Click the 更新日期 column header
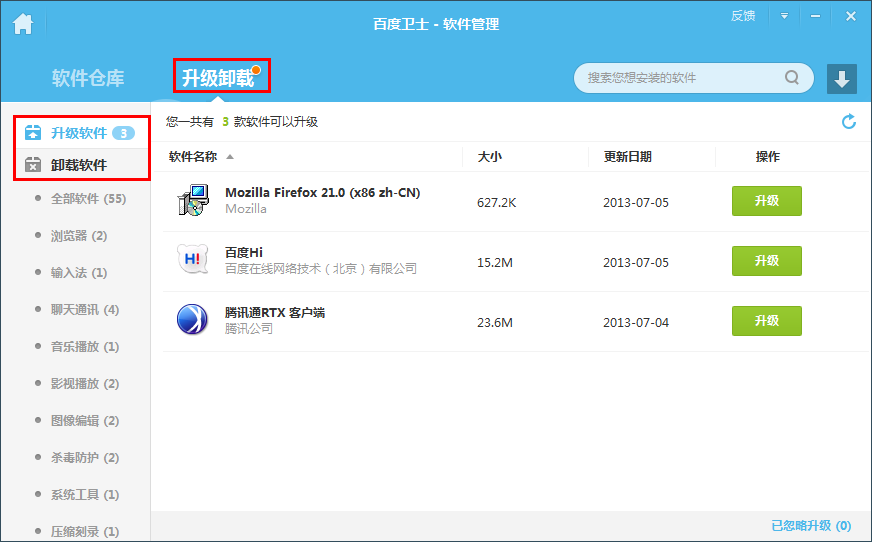The height and width of the screenshot is (542, 872). tap(627, 157)
